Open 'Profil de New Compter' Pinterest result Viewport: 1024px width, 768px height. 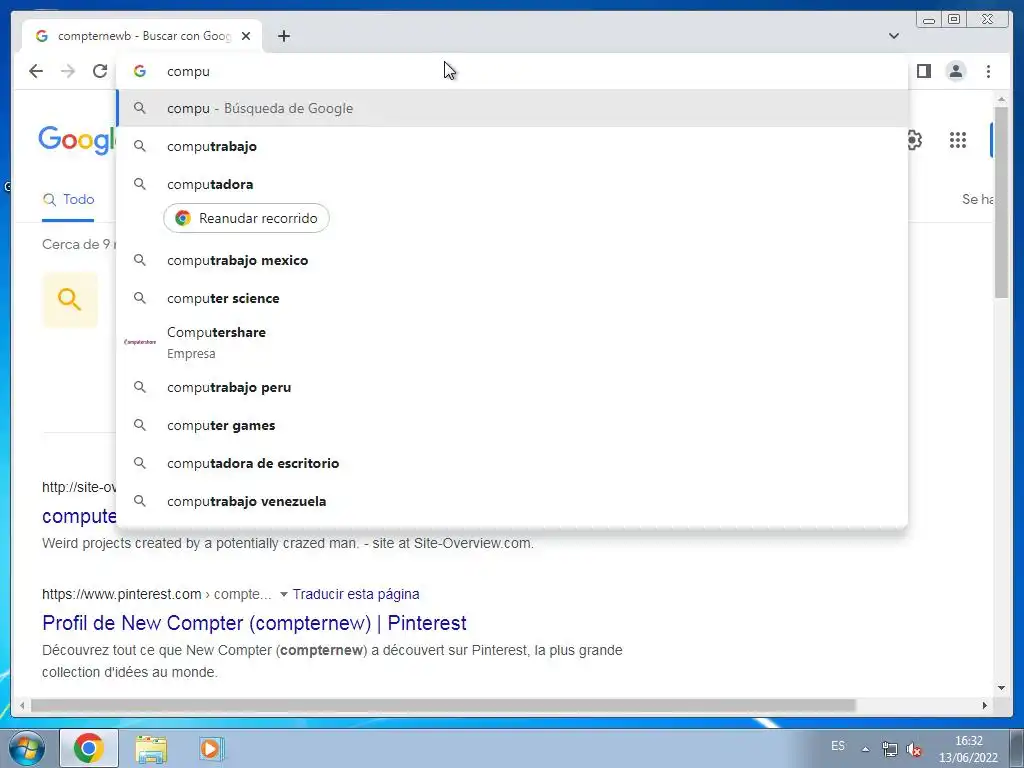click(254, 623)
